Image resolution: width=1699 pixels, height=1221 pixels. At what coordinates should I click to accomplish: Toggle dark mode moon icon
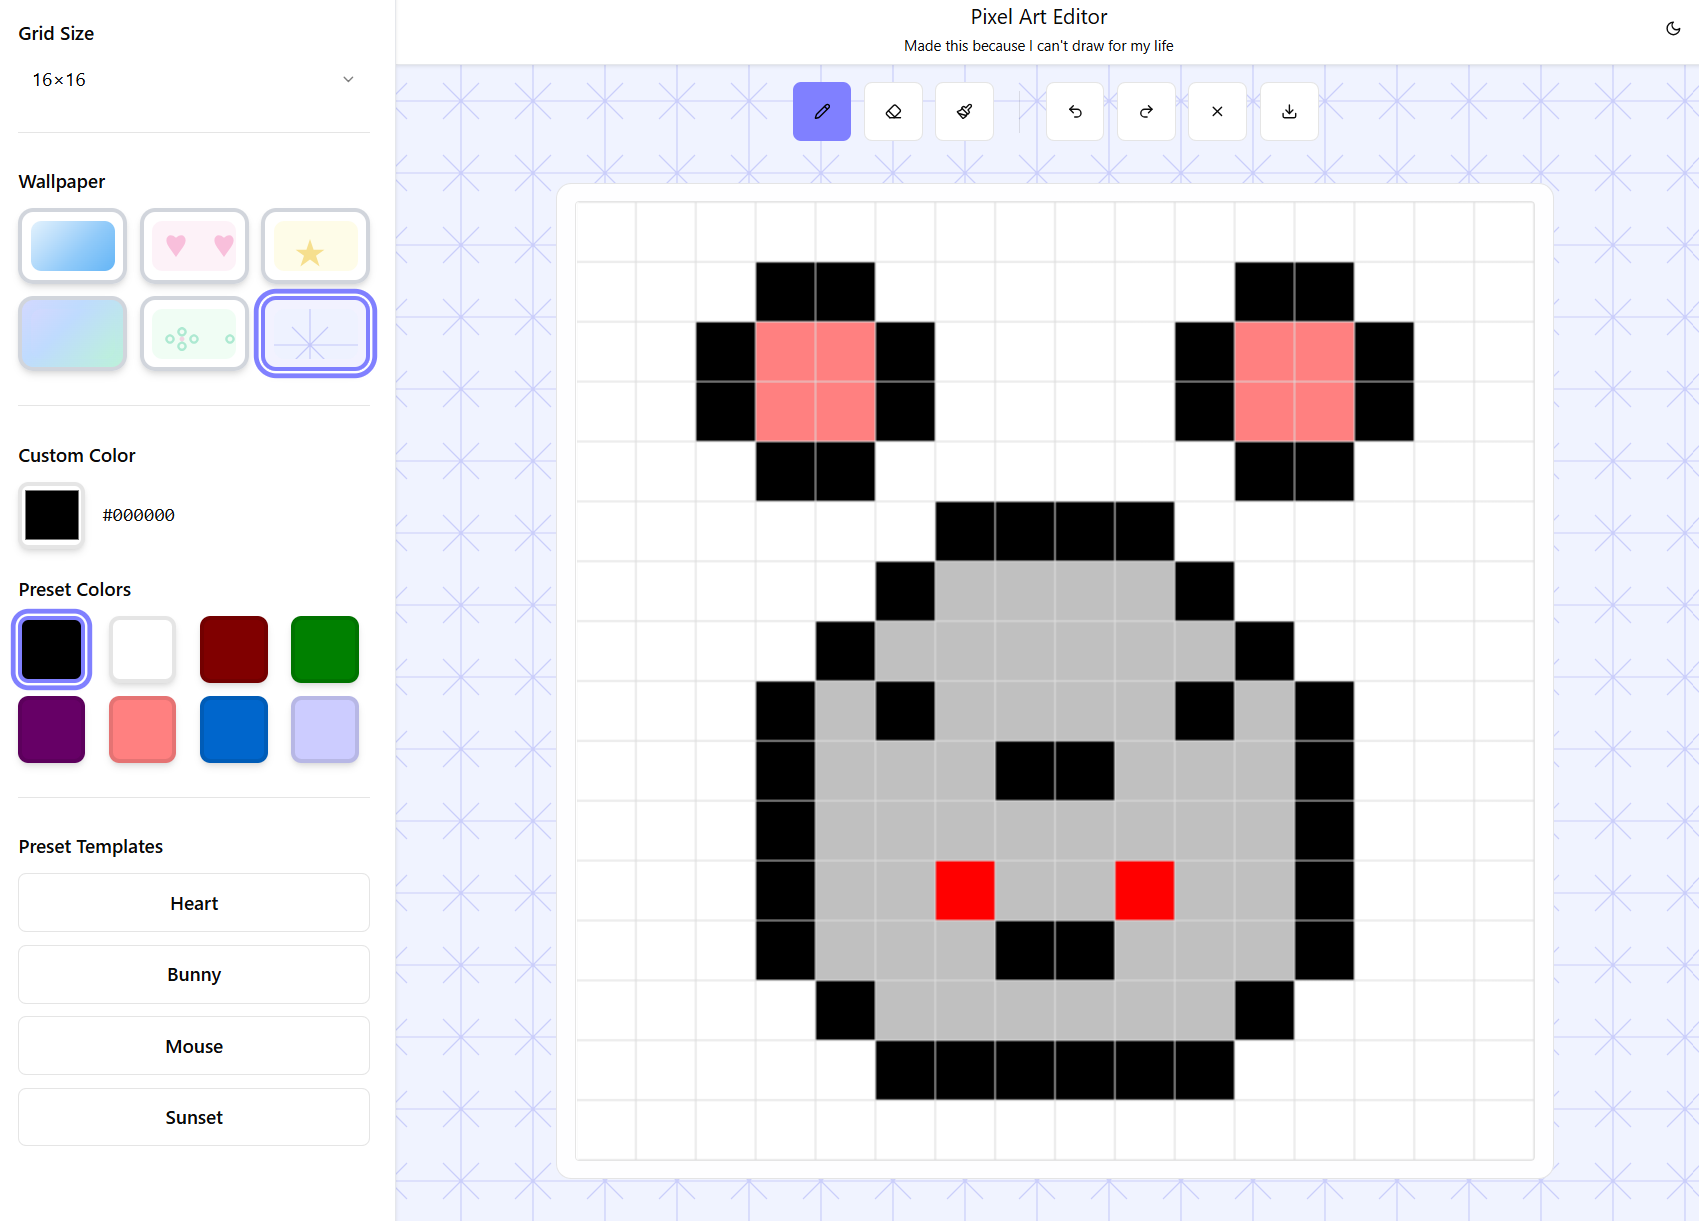point(1673,28)
